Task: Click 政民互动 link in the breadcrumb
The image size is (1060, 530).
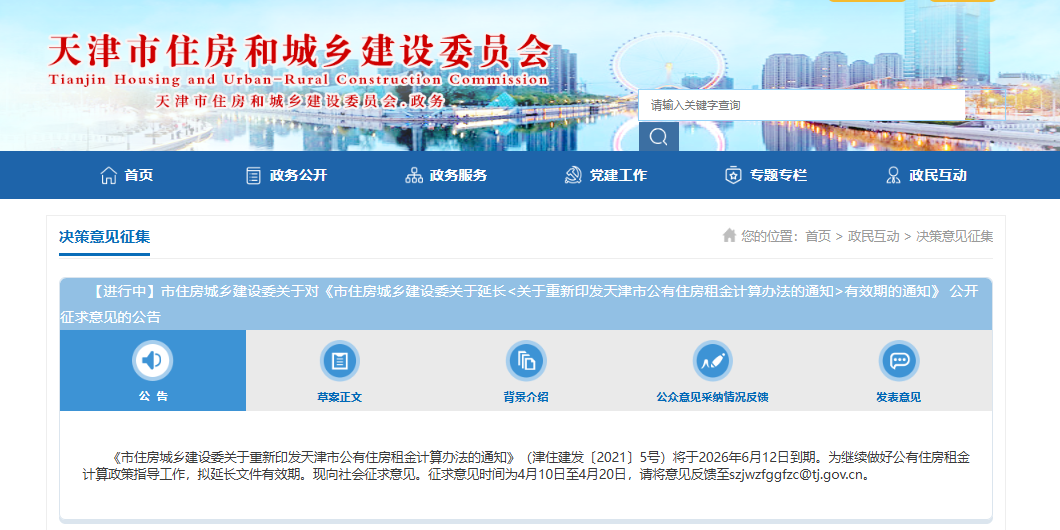Action: (873, 236)
